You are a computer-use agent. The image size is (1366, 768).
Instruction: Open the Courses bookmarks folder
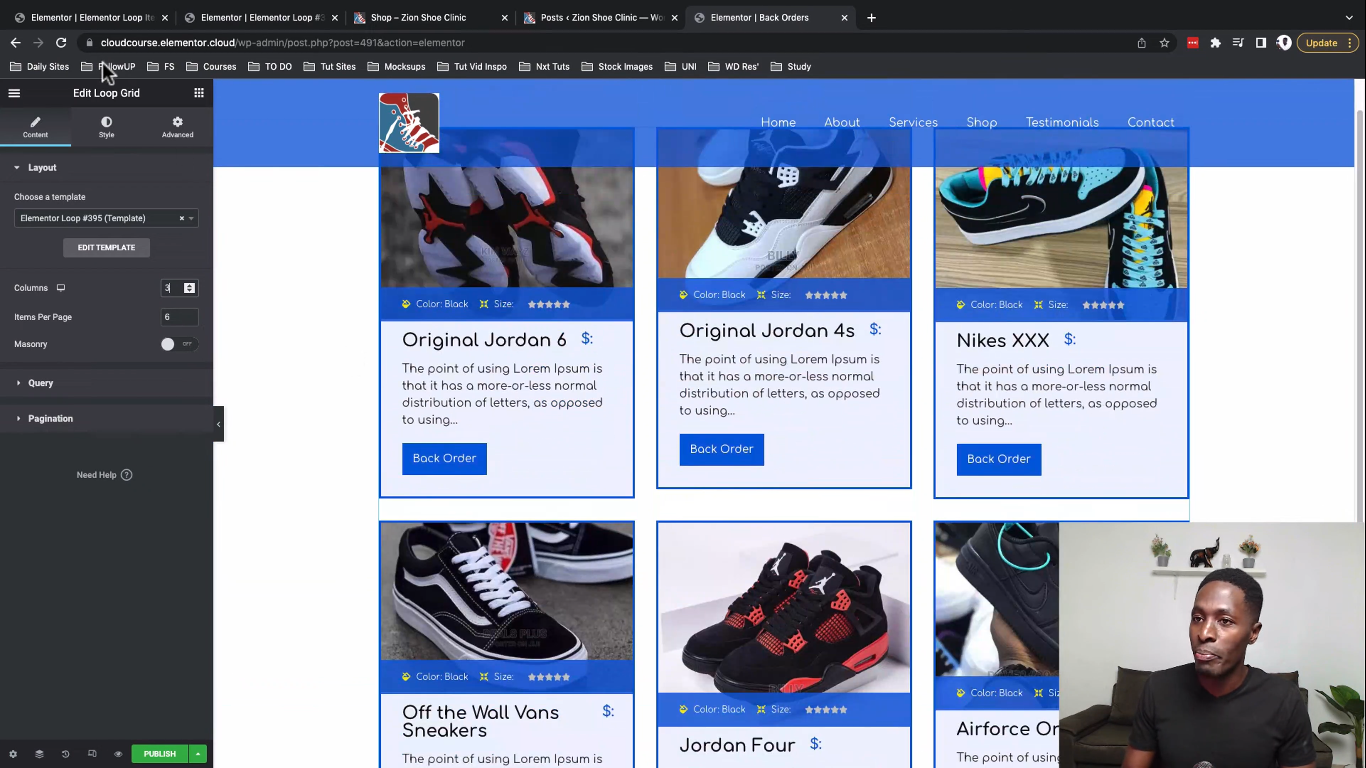pyautogui.click(x=211, y=67)
